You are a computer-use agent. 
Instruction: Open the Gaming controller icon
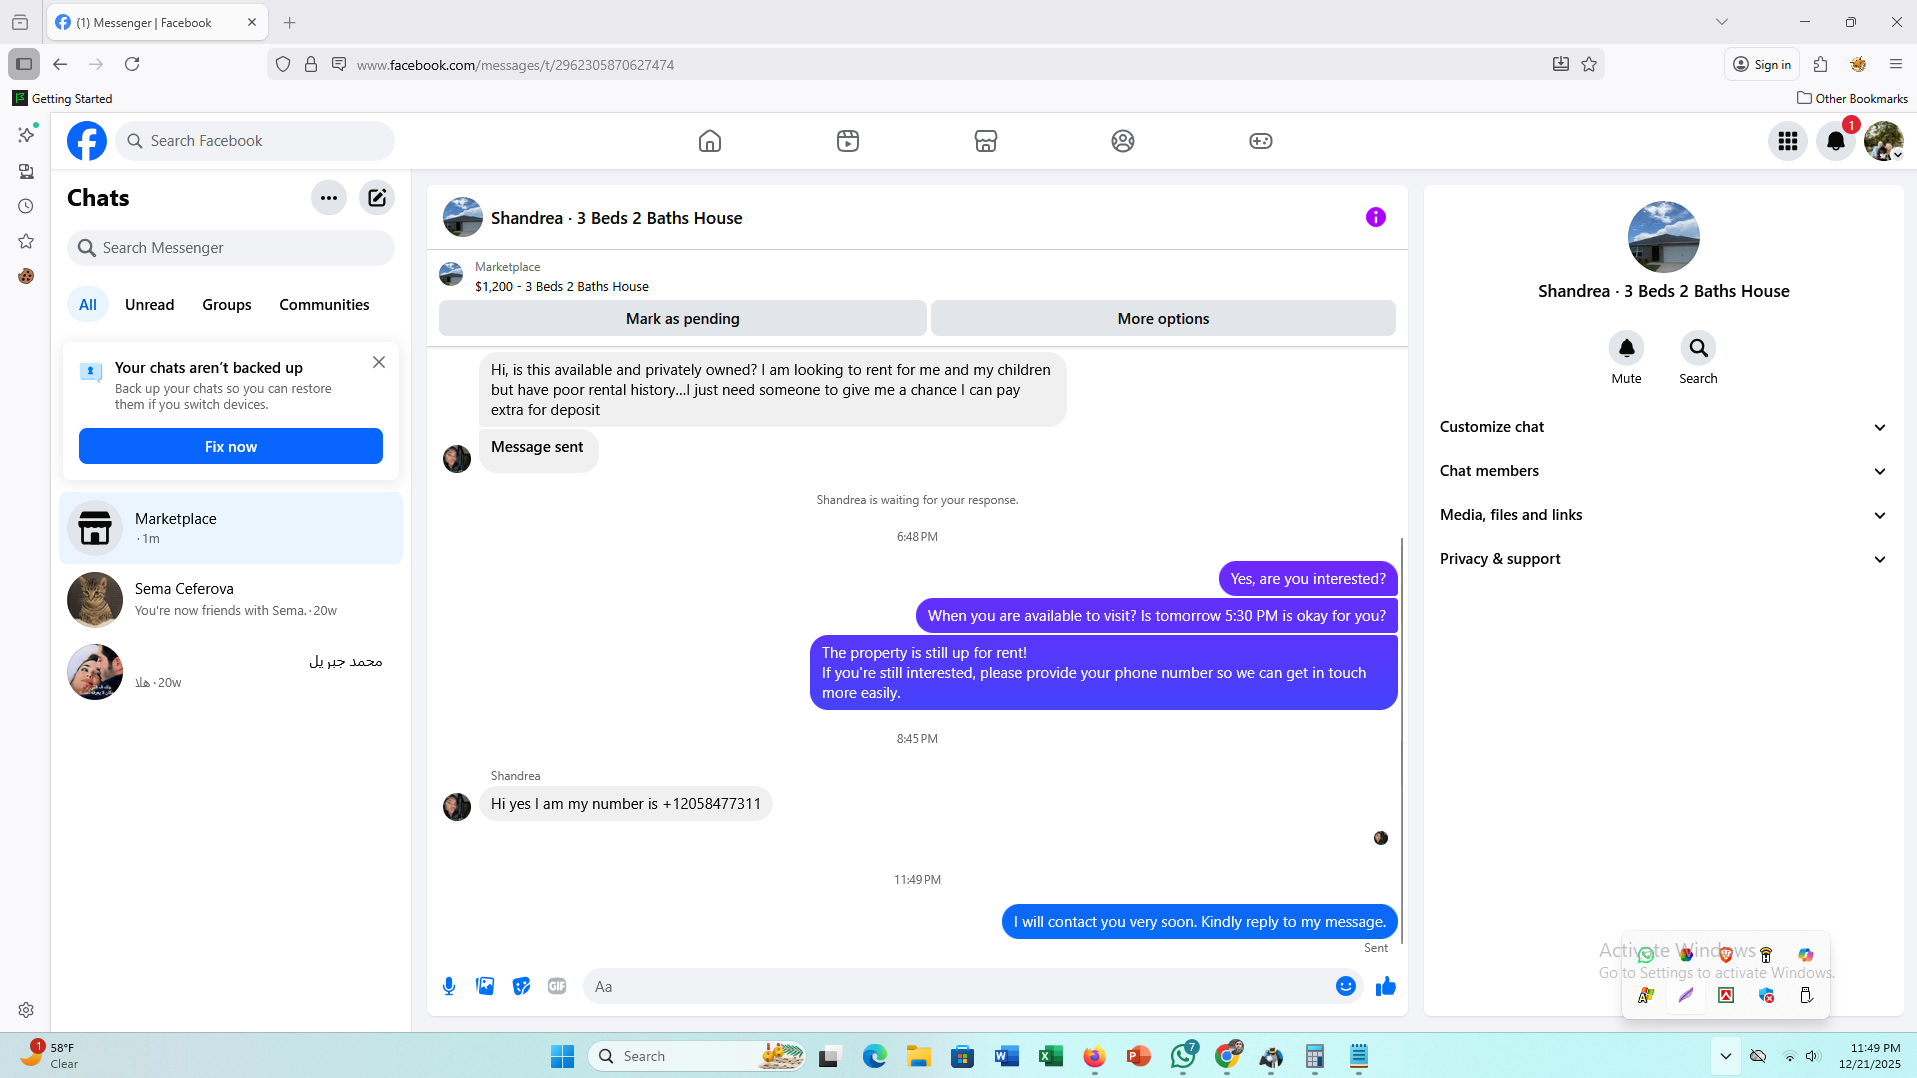coord(1261,141)
